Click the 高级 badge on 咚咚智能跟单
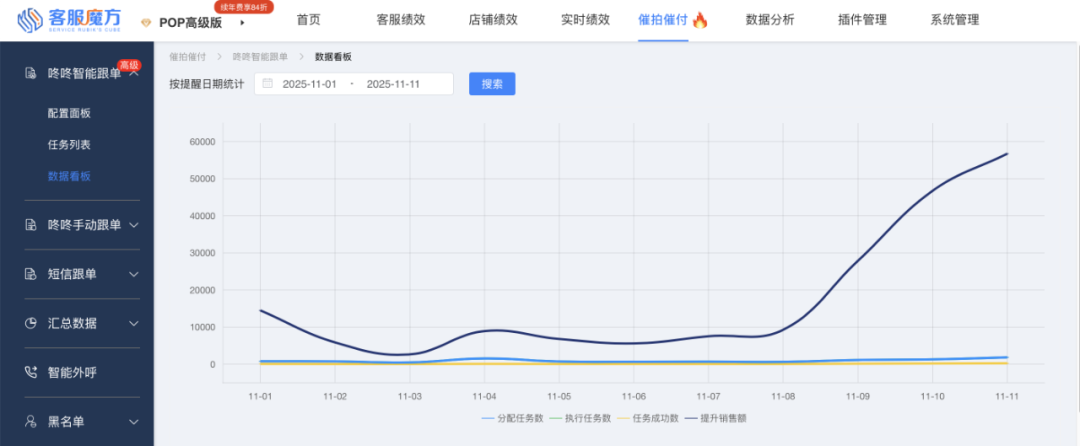Screen dimensions: 1080x446 129,65
